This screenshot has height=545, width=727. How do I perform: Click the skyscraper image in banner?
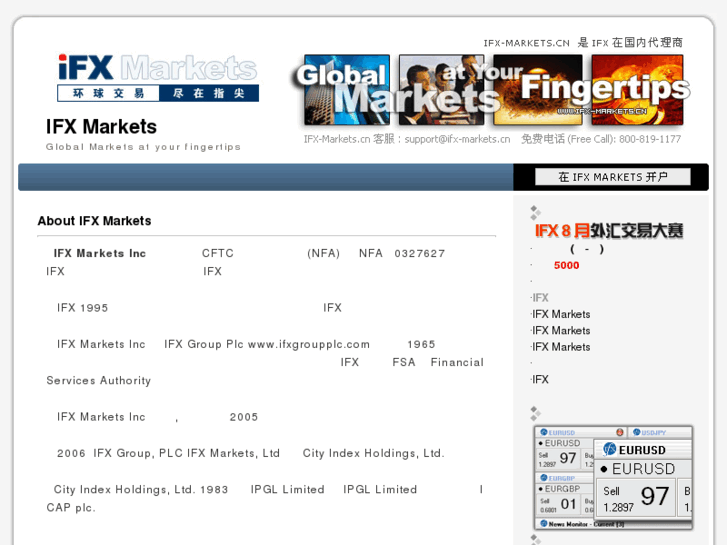click(346, 90)
